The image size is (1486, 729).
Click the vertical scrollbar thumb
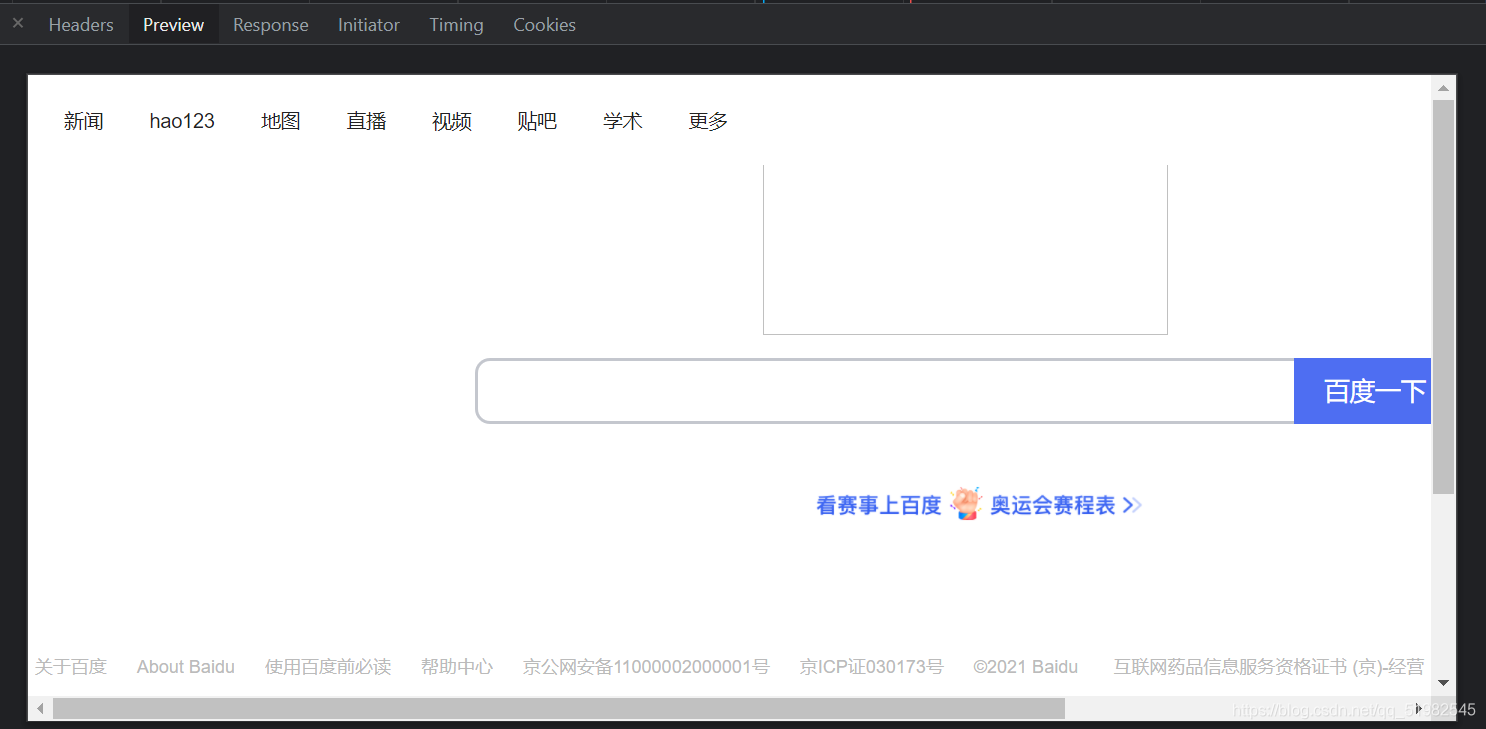point(1443,297)
